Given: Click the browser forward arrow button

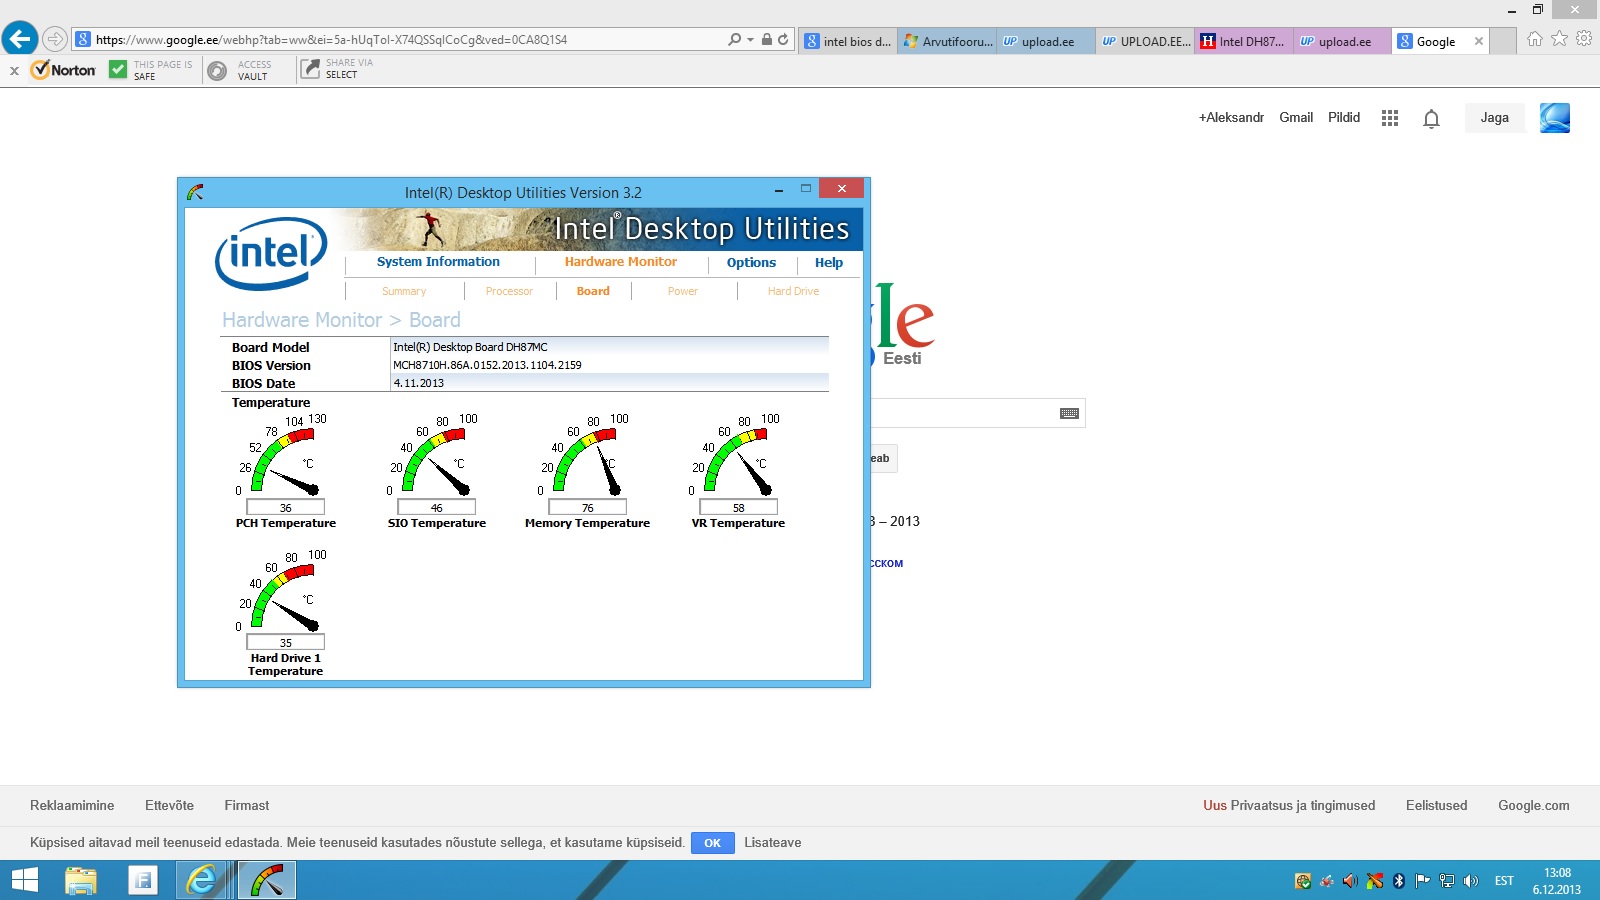Looking at the screenshot, I should pyautogui.click(x=55, y=39).
